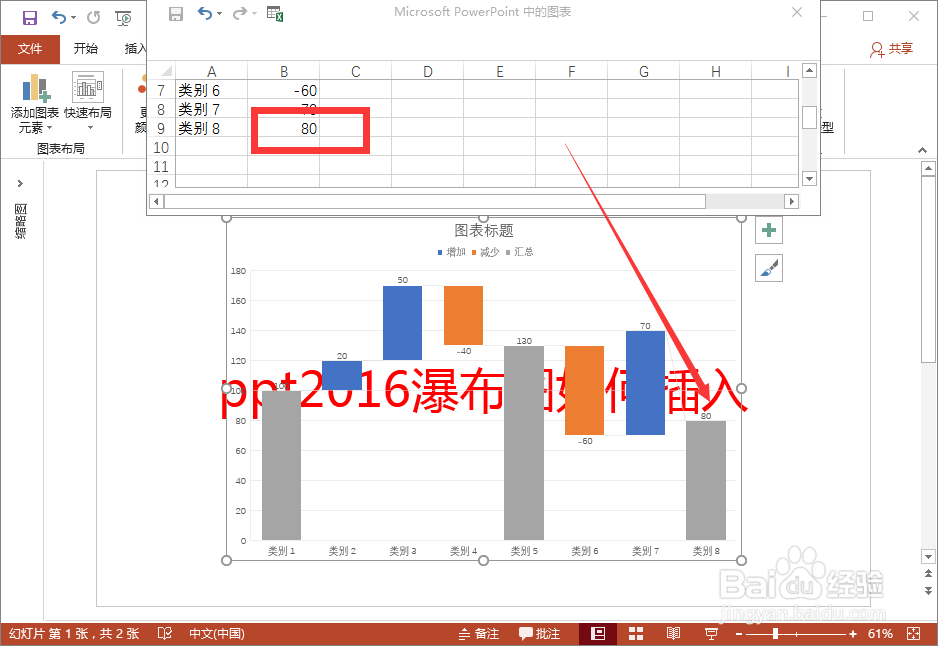Switch to Slide Sorter view

click(636, 633)
